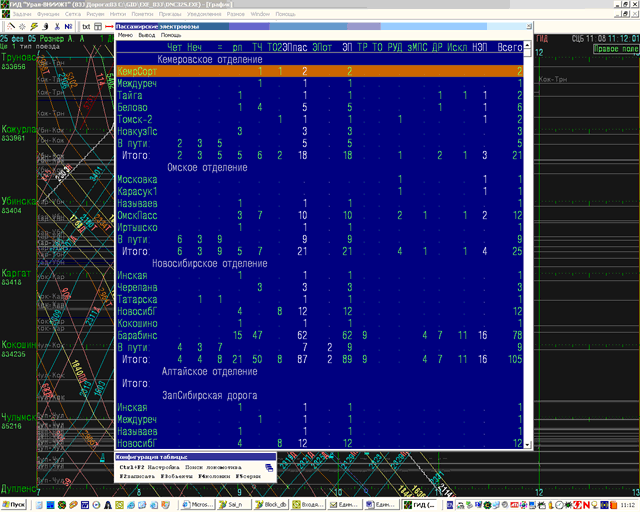
Task: Open the Уведомления menu
Action: 206,15
